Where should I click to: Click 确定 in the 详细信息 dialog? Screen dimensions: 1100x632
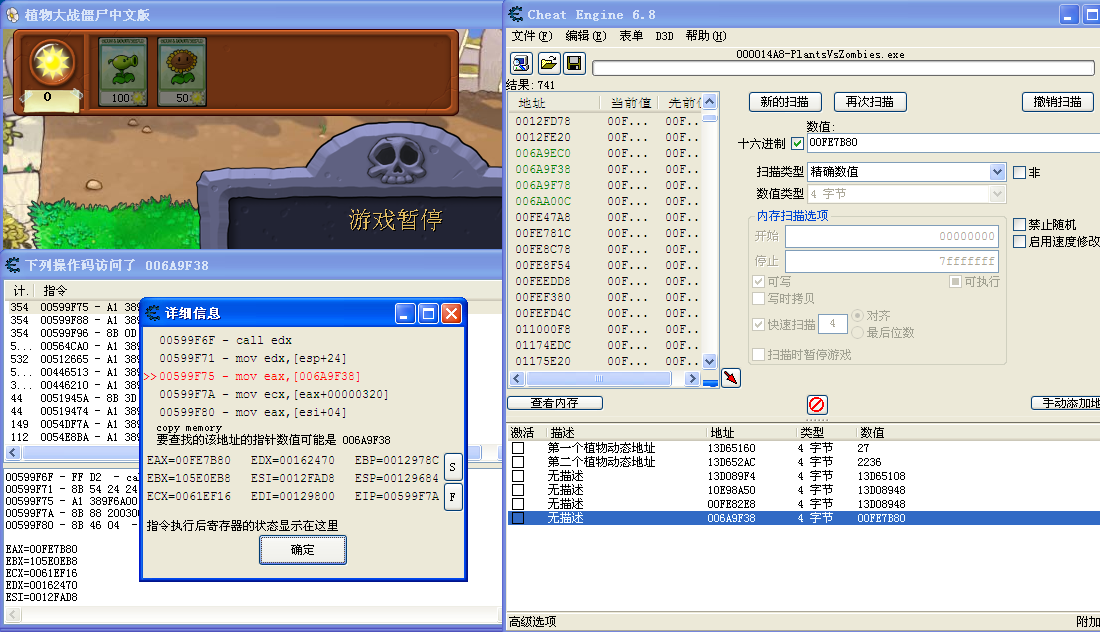tap(302, 550)
